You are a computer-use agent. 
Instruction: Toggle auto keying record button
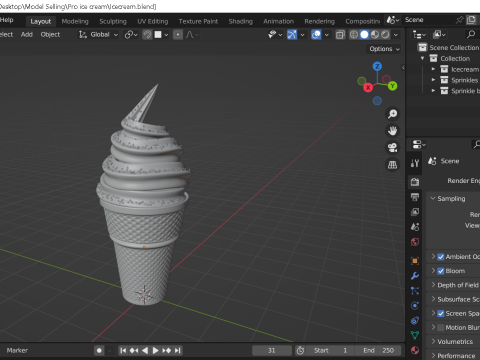99,350
